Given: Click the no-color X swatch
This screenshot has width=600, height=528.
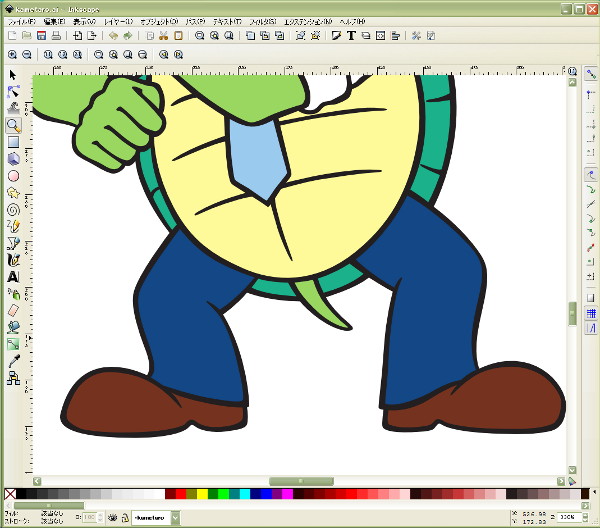Looking at the screenshot, I should click(x=10, y=494).
